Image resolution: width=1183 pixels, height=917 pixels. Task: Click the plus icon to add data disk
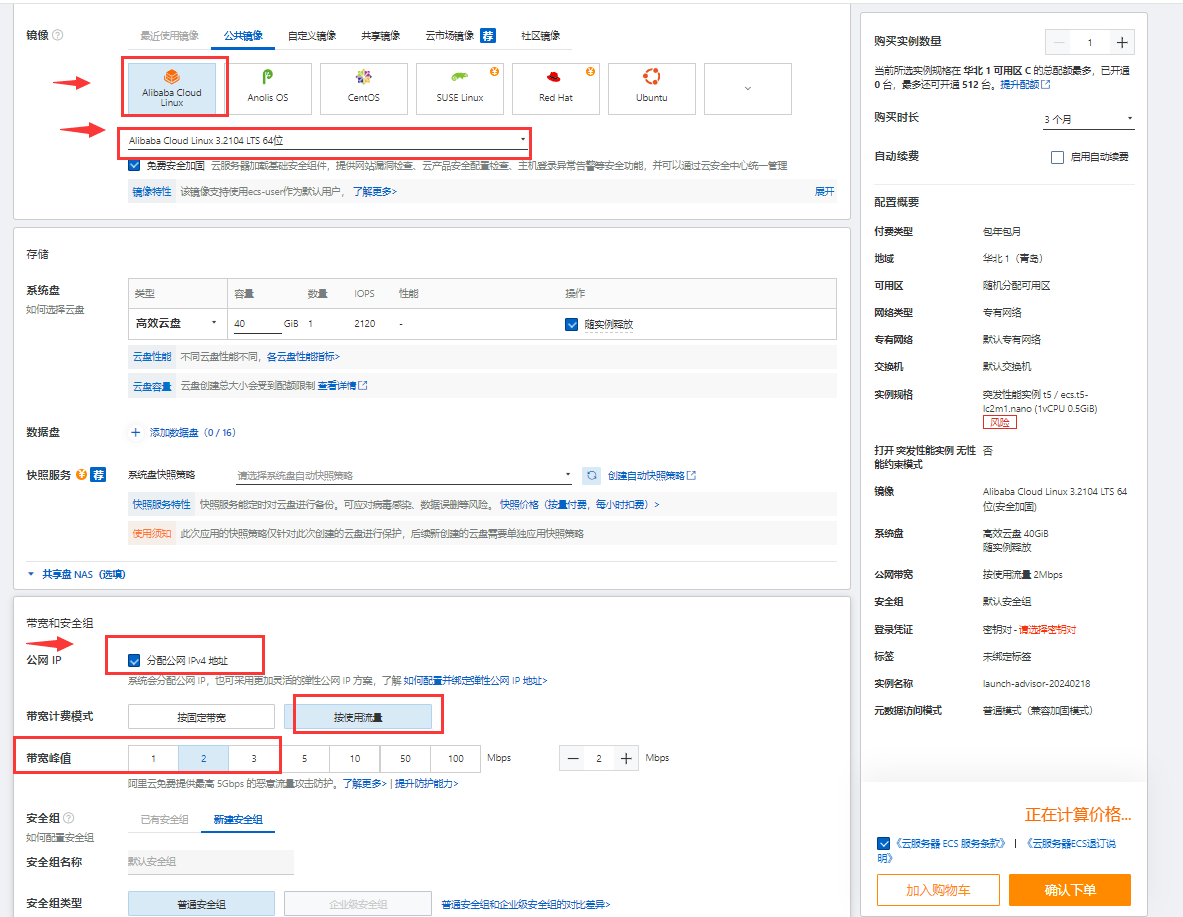coord(136,433)
